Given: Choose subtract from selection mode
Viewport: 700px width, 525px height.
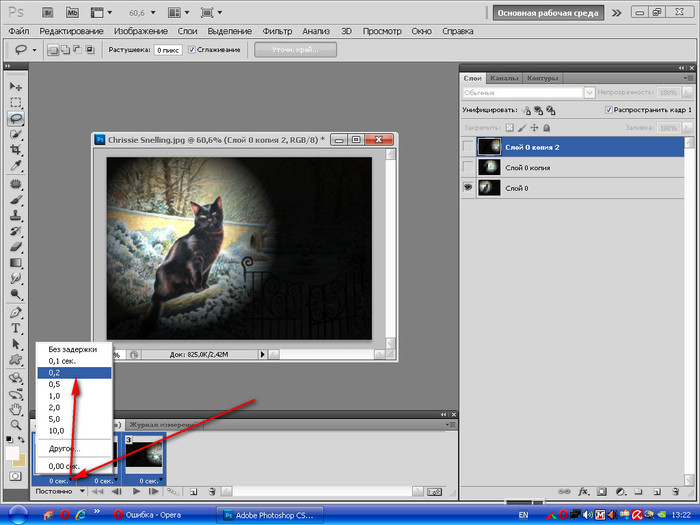Looking at the screenshot, I should click(77, 50).
